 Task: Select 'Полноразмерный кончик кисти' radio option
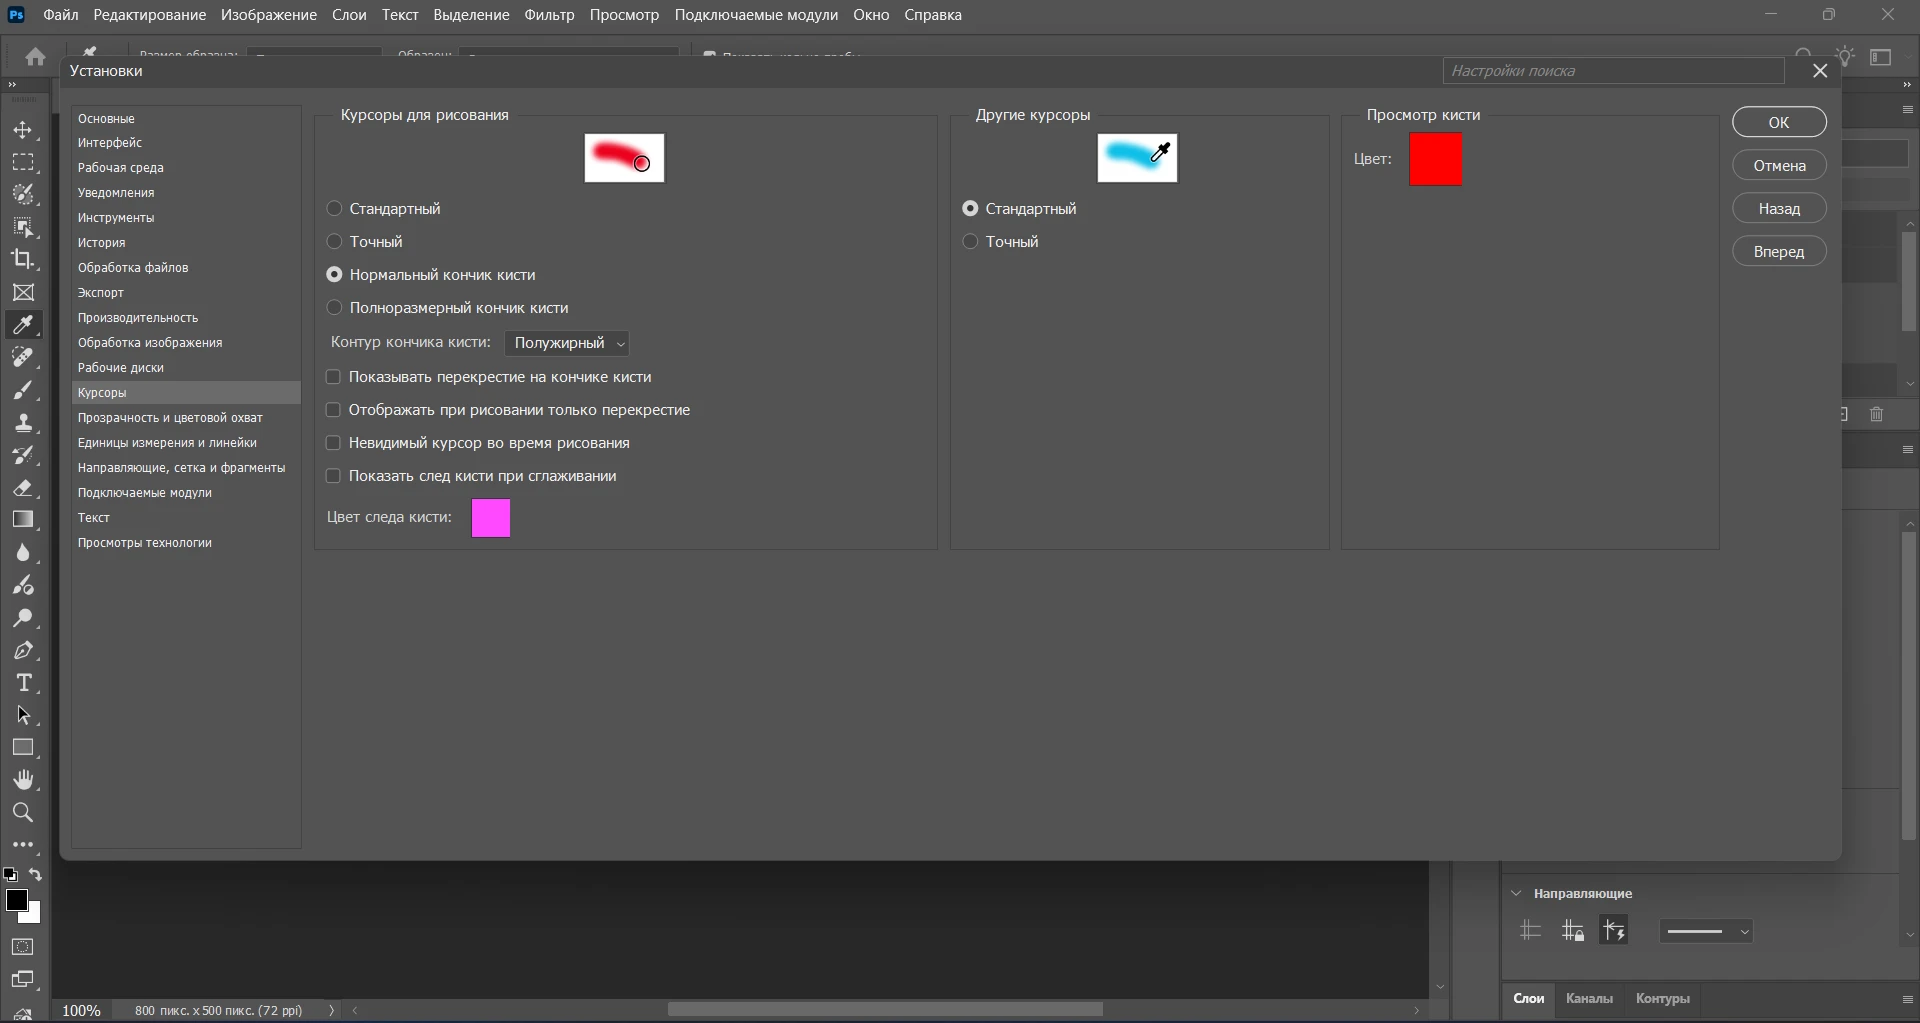334,308
